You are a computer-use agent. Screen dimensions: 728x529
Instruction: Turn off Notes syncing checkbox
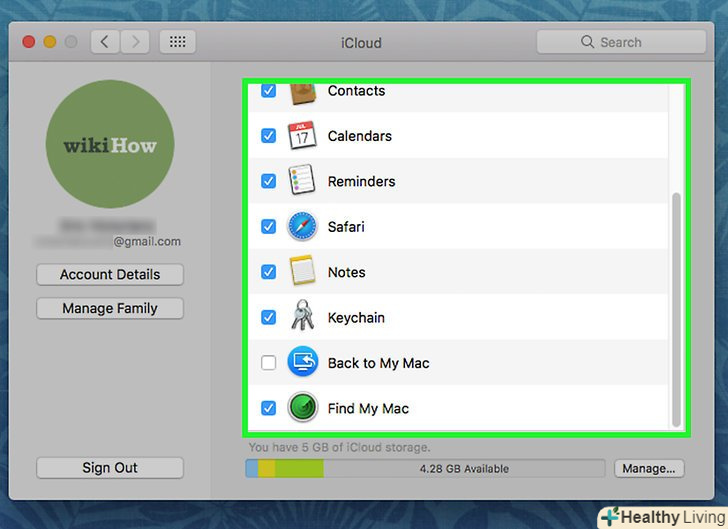point(268,272)
